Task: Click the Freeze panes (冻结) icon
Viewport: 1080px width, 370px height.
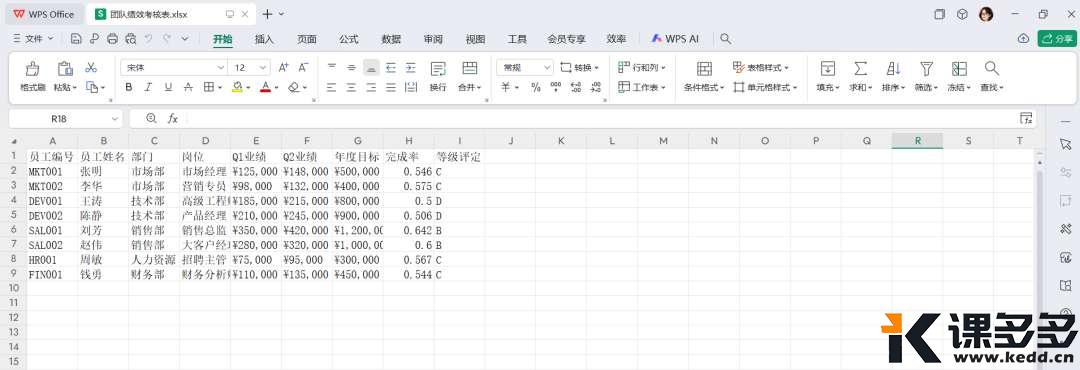Action: coord(959,68)
